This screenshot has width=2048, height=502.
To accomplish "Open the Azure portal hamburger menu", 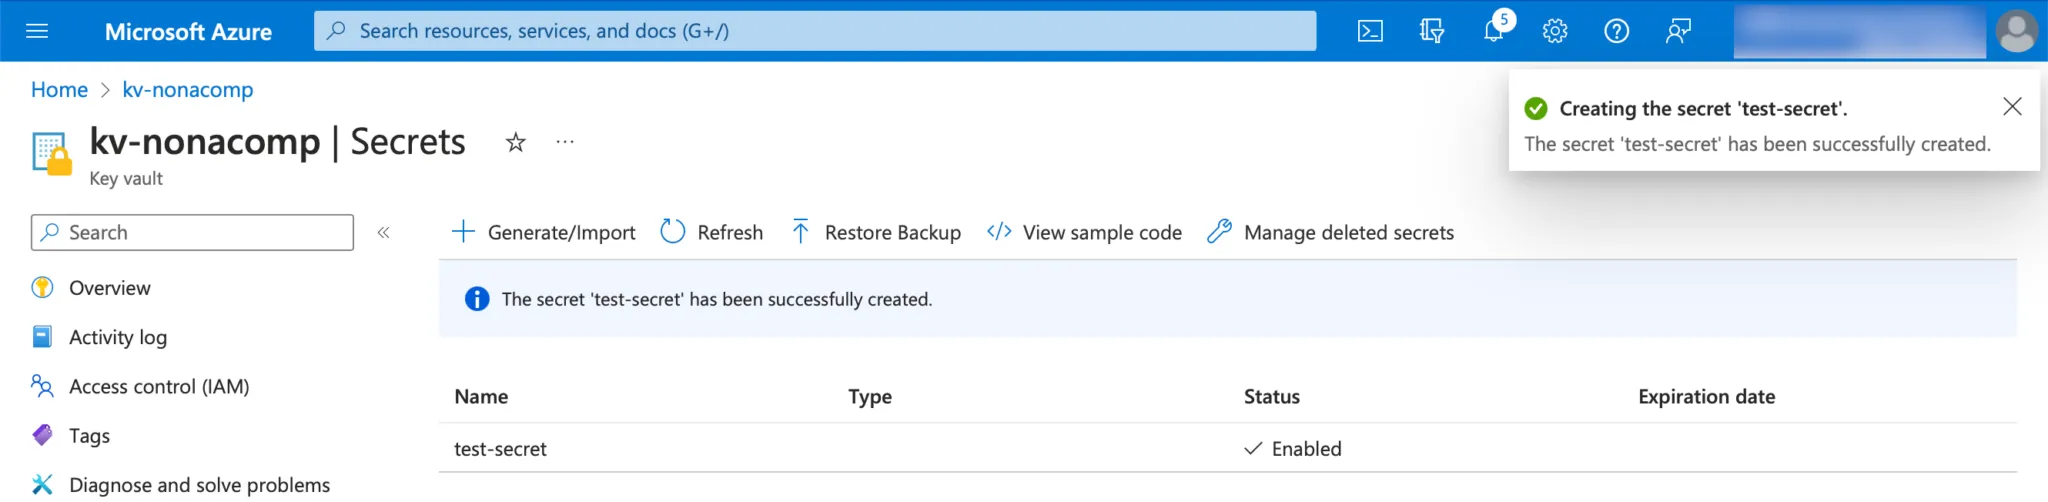I will pos(37,31).
